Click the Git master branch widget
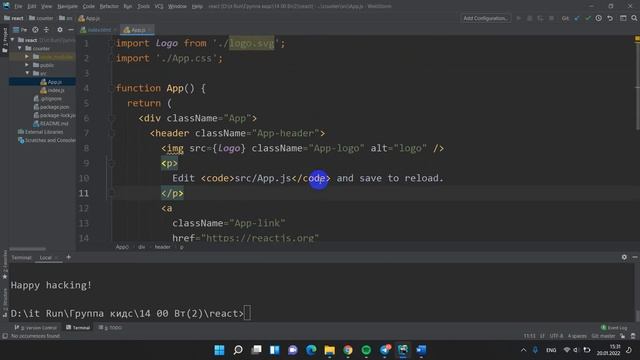 603,336
